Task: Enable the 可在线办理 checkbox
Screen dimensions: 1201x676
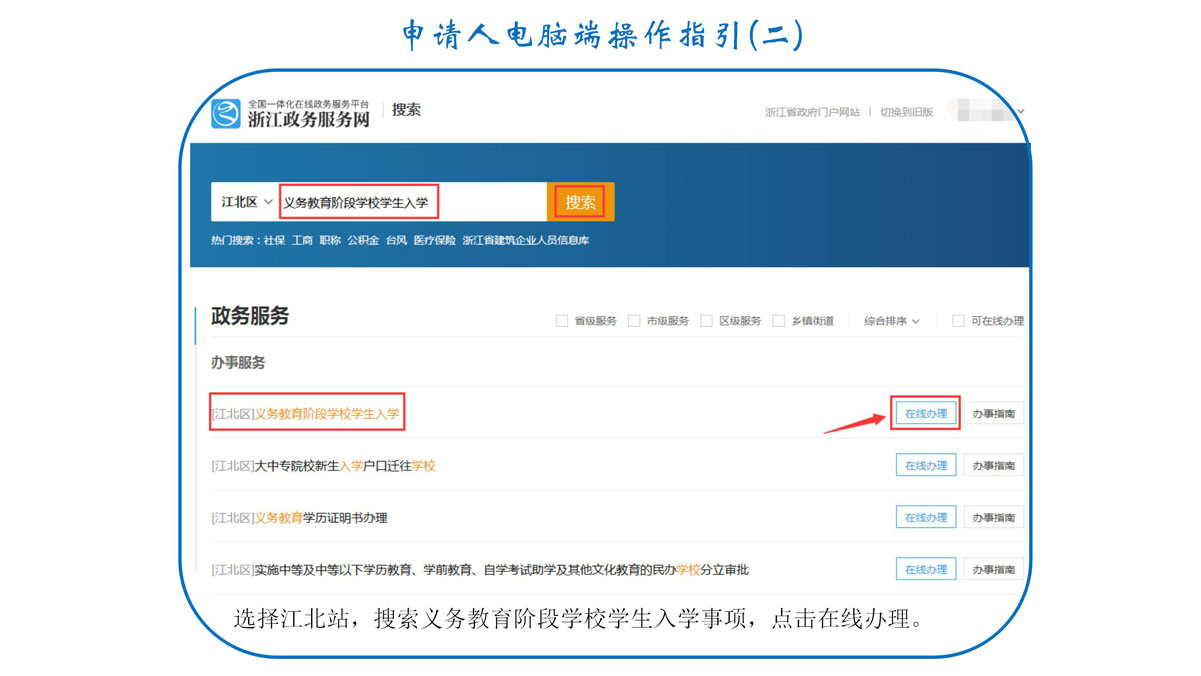Action: 958,321
